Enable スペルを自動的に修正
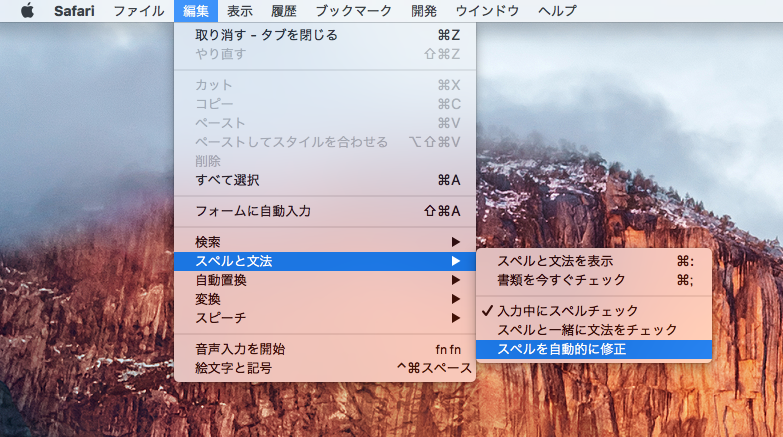 pyautogui.click(x=594, y=349)
